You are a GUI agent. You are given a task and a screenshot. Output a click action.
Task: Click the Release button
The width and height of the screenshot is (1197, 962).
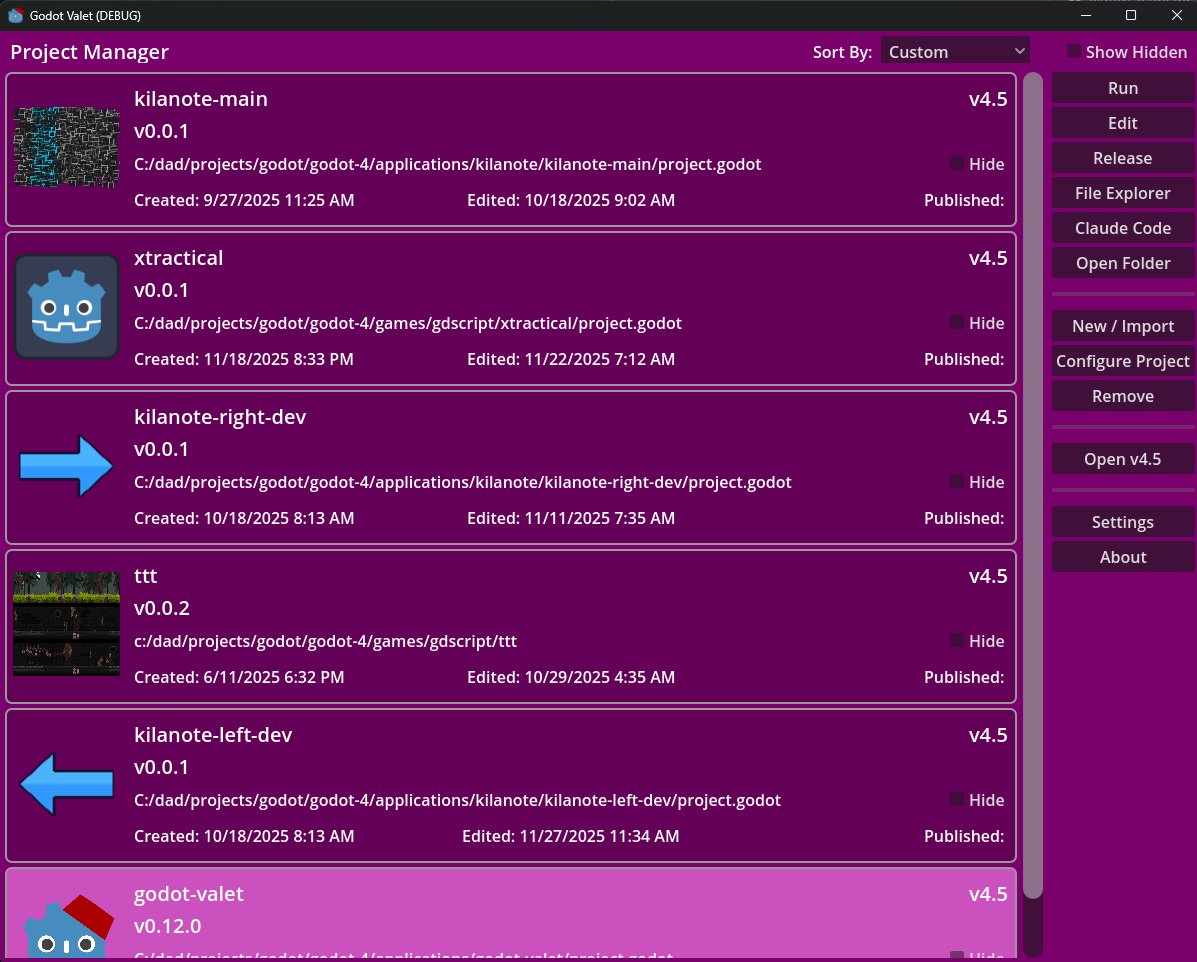[1123, 158]
